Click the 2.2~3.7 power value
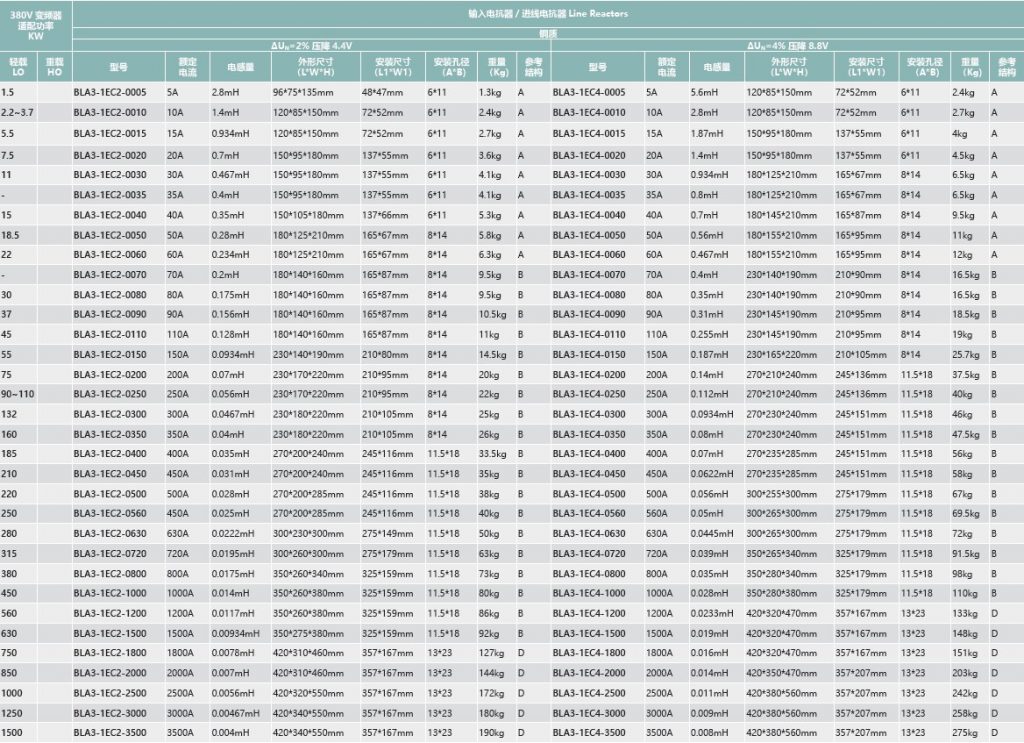 pyautogui.click(x=17, y=112)
